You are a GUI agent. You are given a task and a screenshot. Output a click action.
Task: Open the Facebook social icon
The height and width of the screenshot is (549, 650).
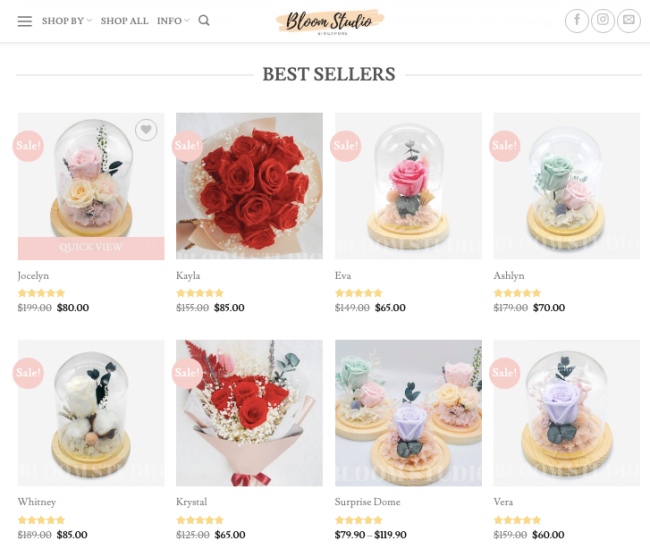(577, 20)
